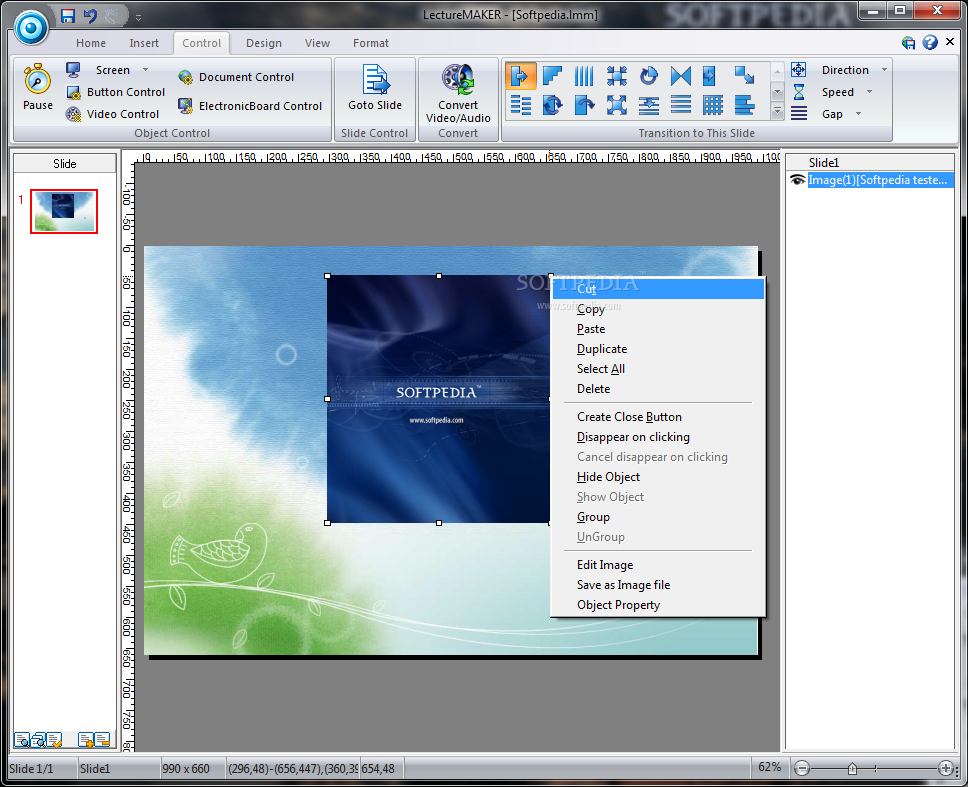Select the page-flip curved arrow transition
The width and height of the screenshot is (968, 787).
click(585, 105)
